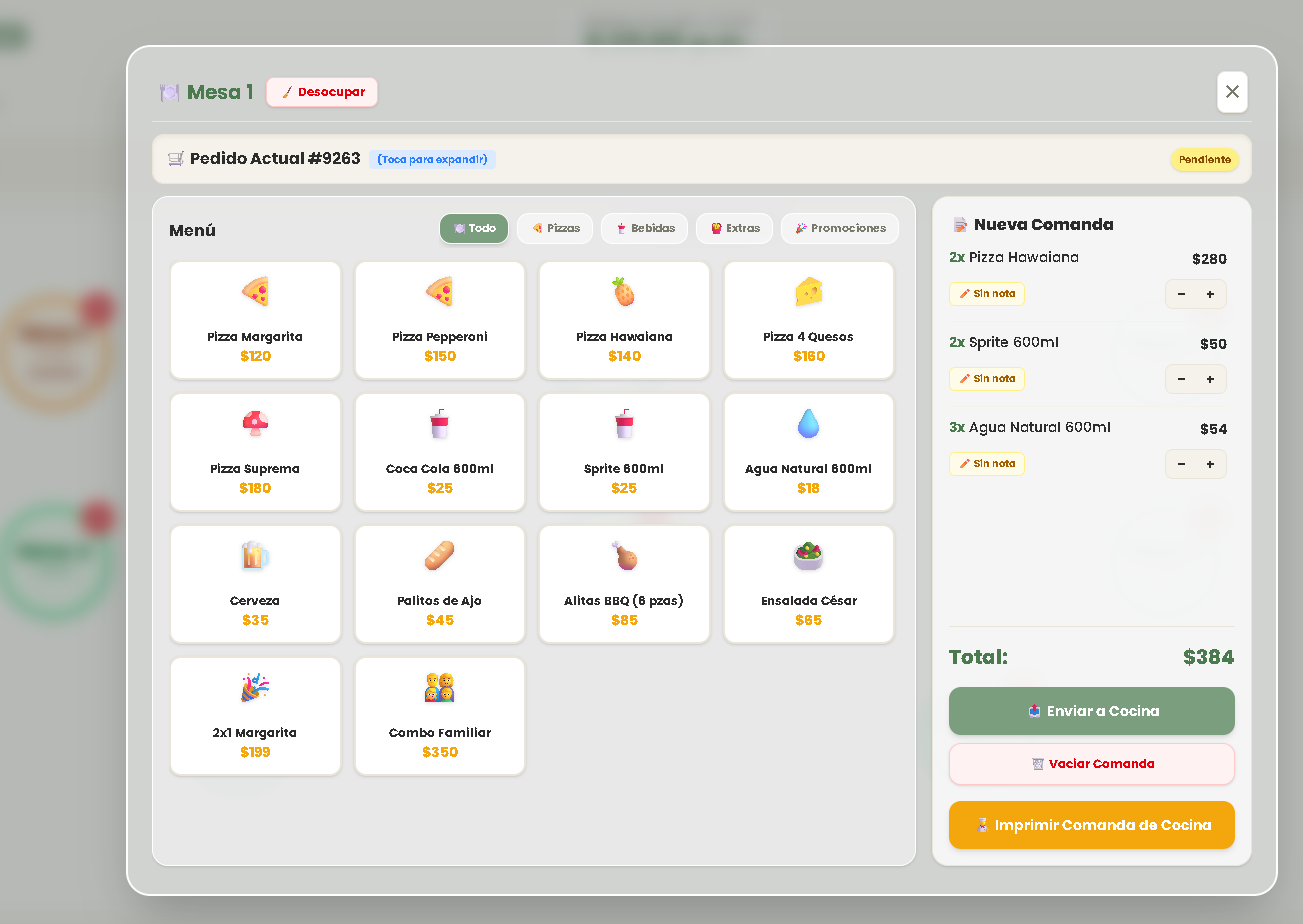Image resolution: width=1303 pixels, height=924 pixels.
Task: Decrease Sprite 600ml quantity with minus
Action: [x=1181, y=379]
